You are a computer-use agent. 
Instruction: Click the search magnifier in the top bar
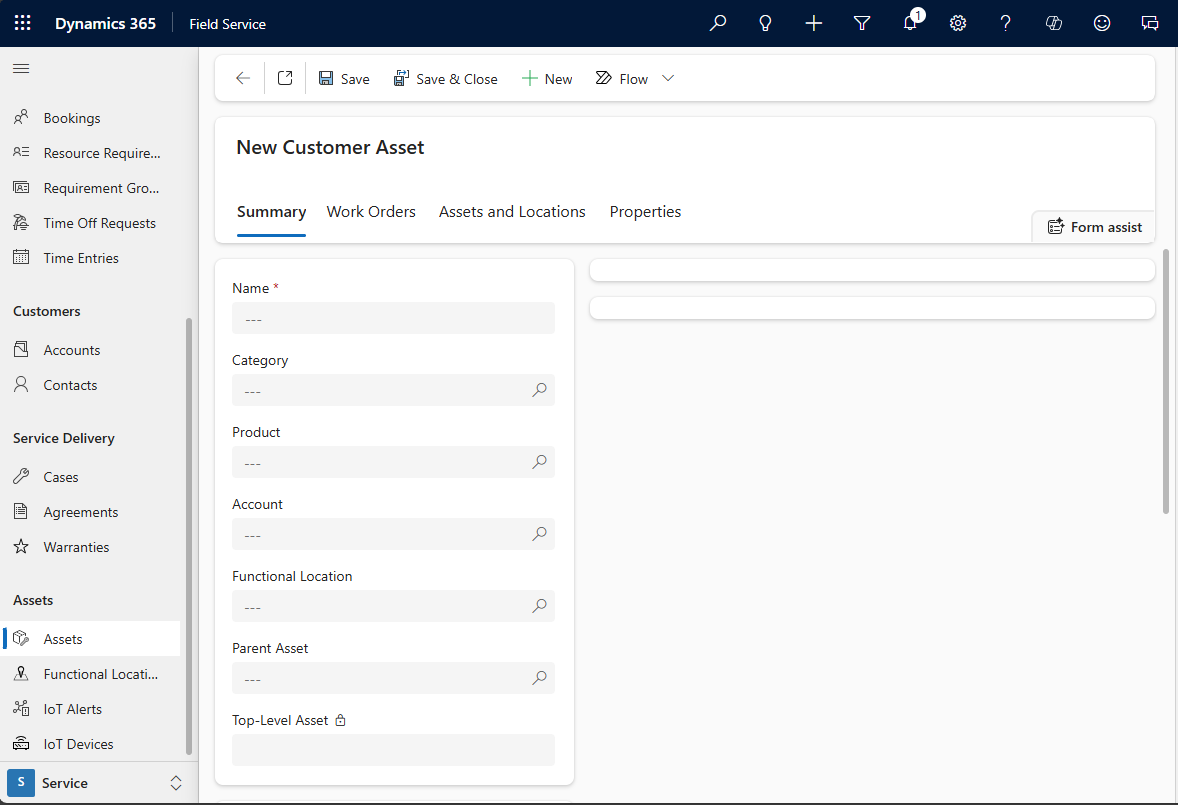tap(717, 22)
